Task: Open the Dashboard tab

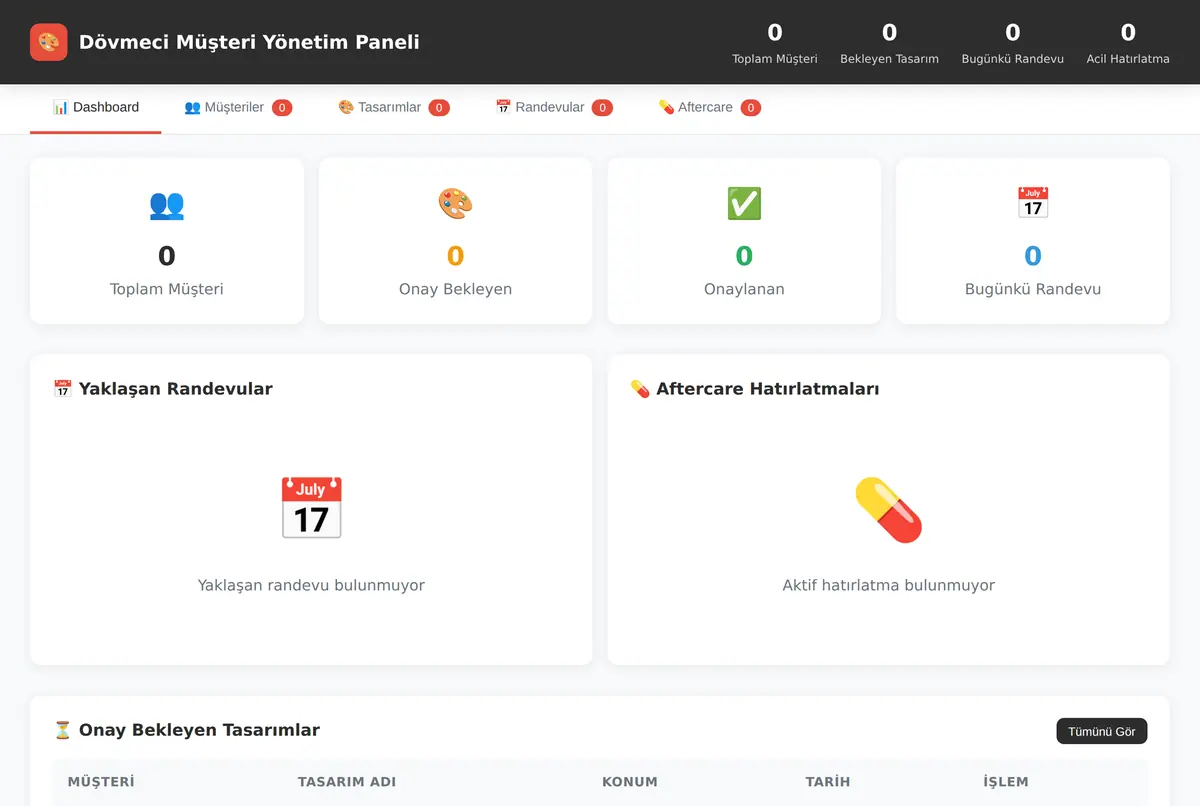Action: [96, 107]
